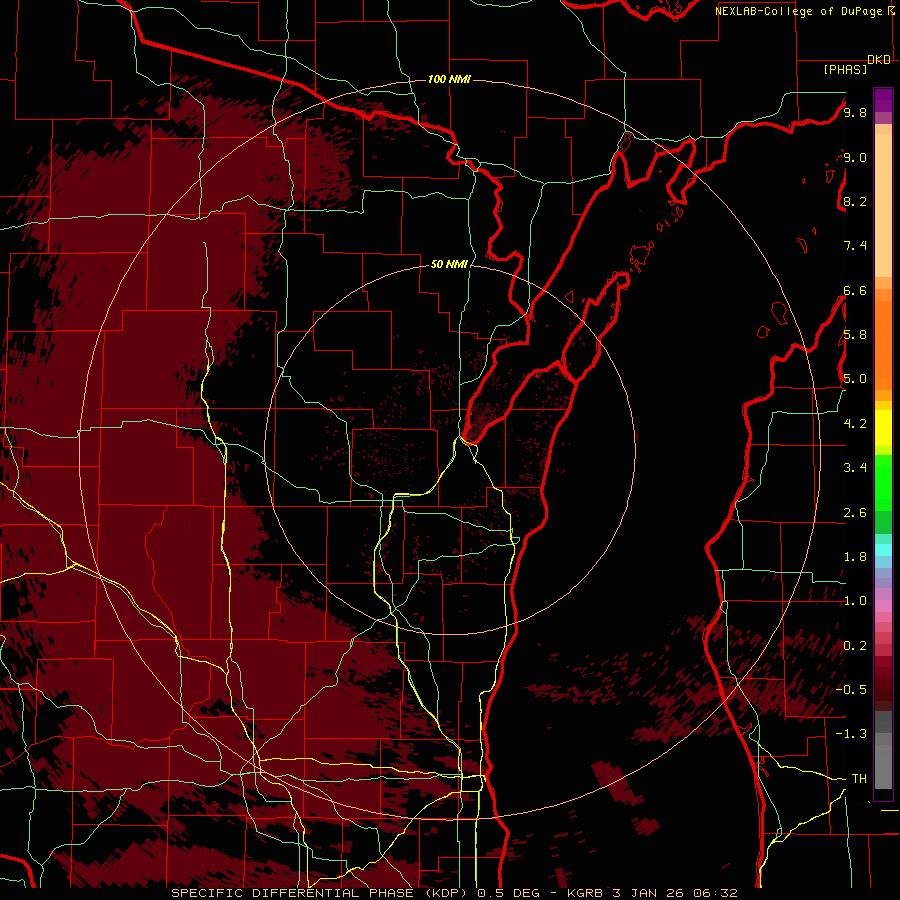This screenshot has width=900, height=900.
Task: Click the 50 NMI range ring label
Action: pyautogui.click(x=449, y=264)
